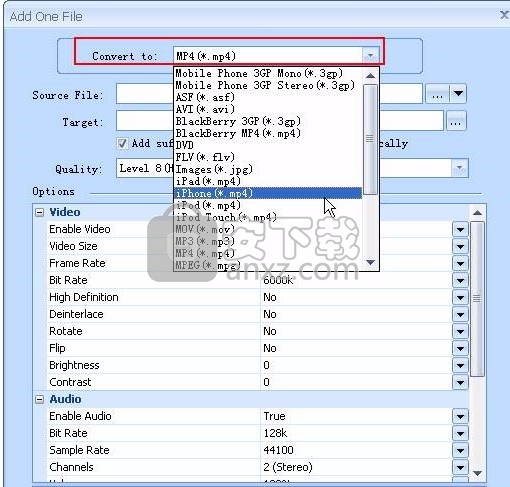Open Brightness dropdown arrow
The width and height of the screenshot is (510, 487).
point(460,365)
